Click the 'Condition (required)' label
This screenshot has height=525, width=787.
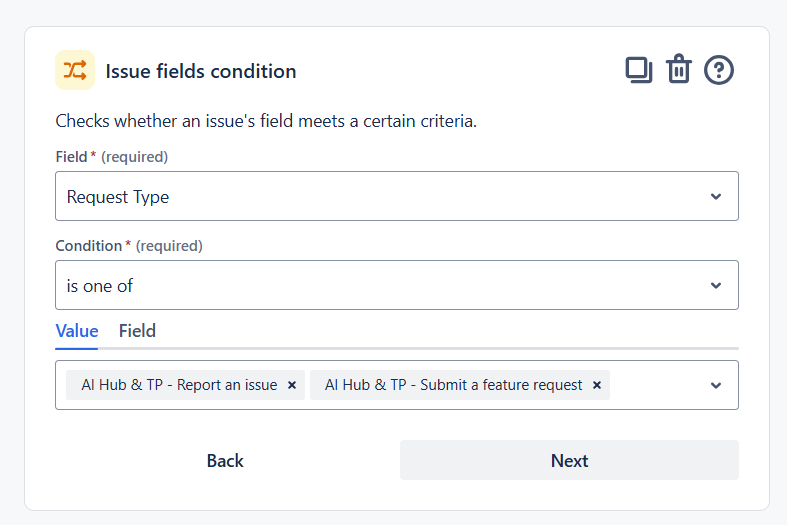(129, 246)
